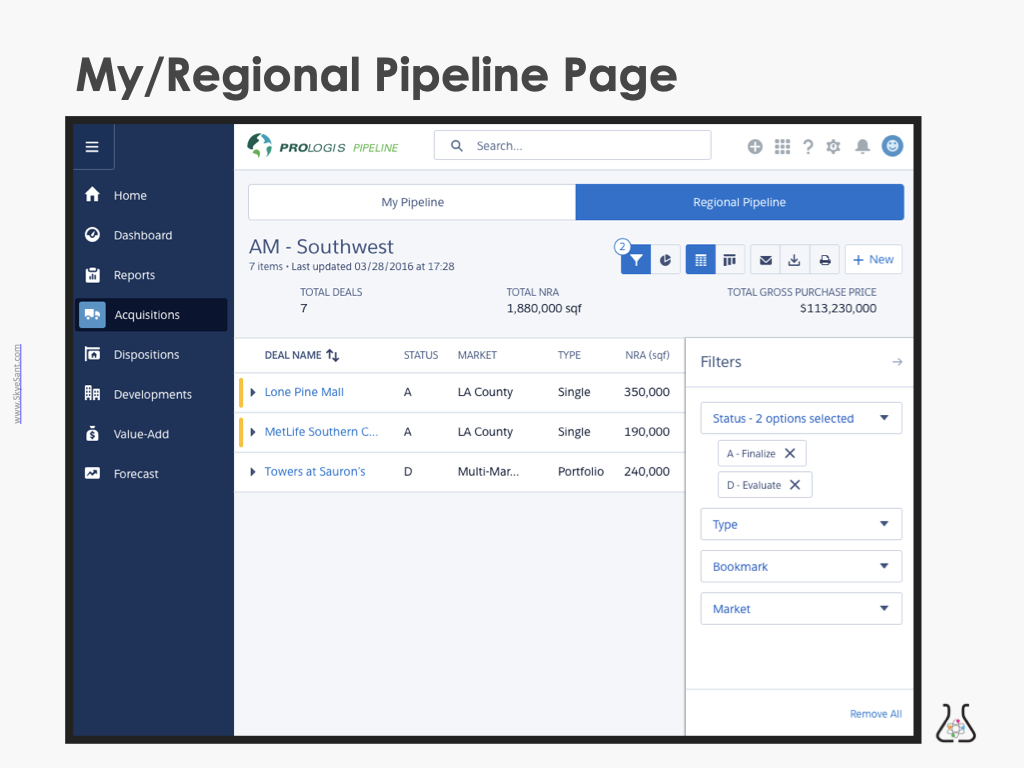Show the pie chart view icon

click(x=665, y=260)
